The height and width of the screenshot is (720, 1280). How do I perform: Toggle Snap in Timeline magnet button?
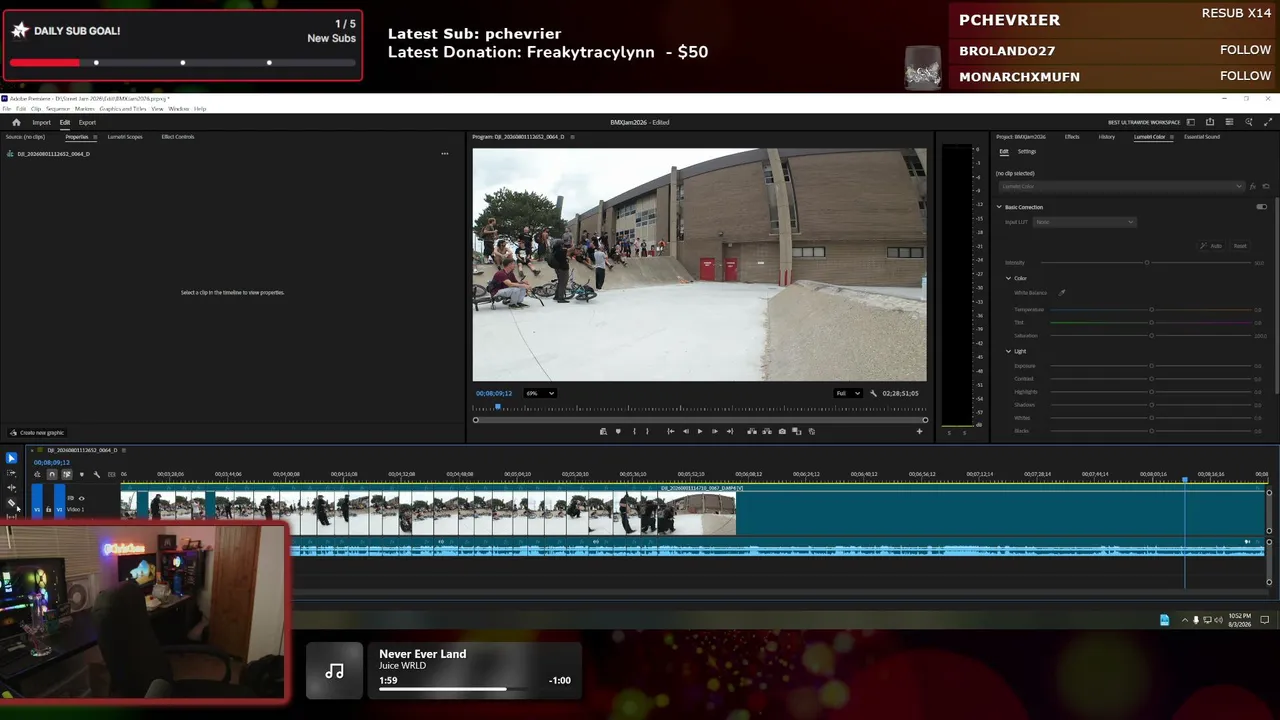tap(52, 474)
